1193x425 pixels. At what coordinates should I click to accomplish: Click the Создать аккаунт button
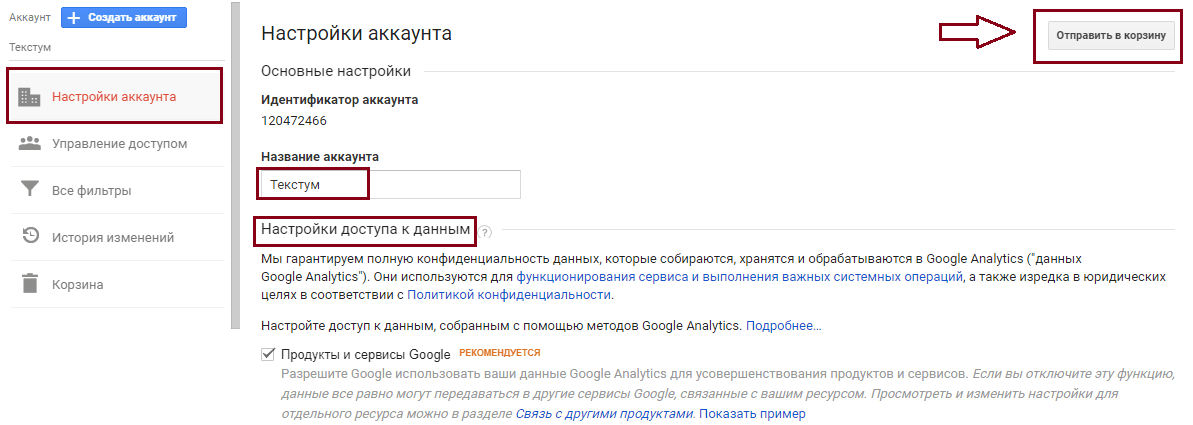click(124, 17)
